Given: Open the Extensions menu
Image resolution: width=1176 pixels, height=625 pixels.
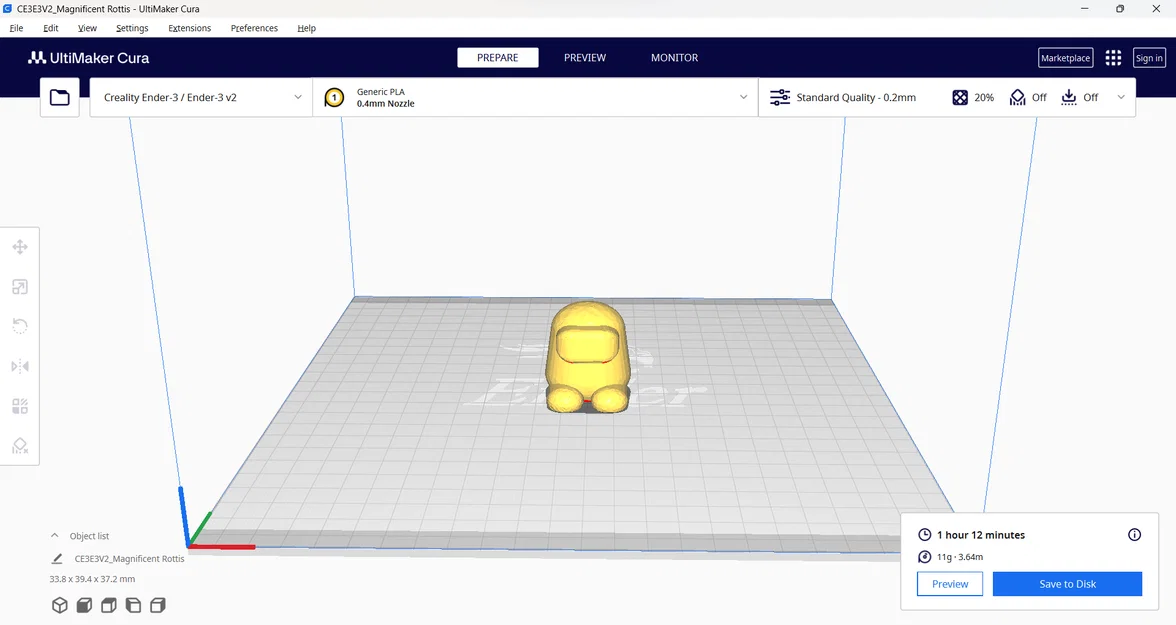Looking at the screenshot, I should 190,28.
